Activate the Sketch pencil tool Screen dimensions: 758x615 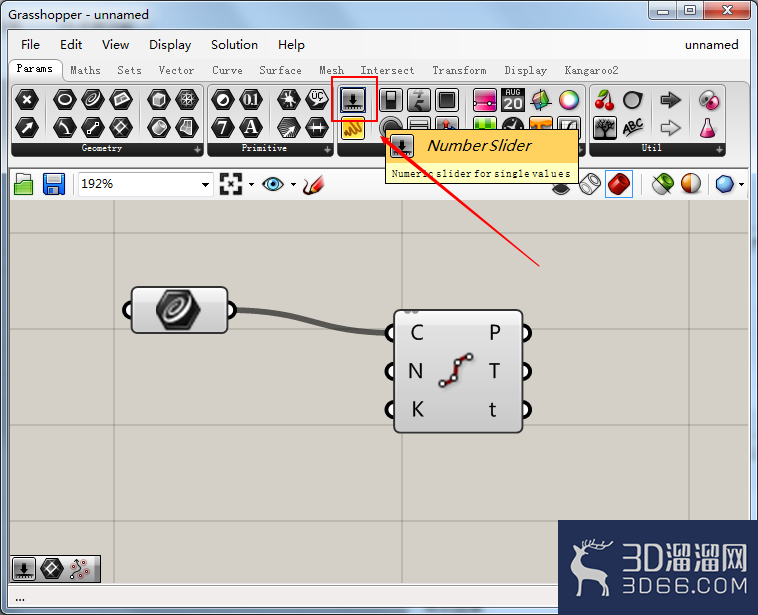click(x=313, y=184)
